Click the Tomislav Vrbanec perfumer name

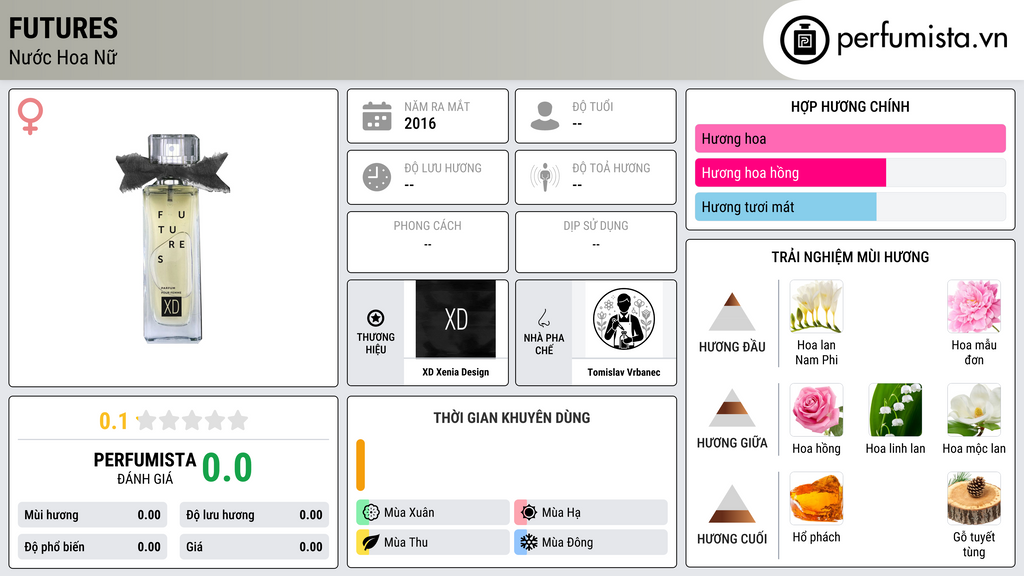(624, 372)
